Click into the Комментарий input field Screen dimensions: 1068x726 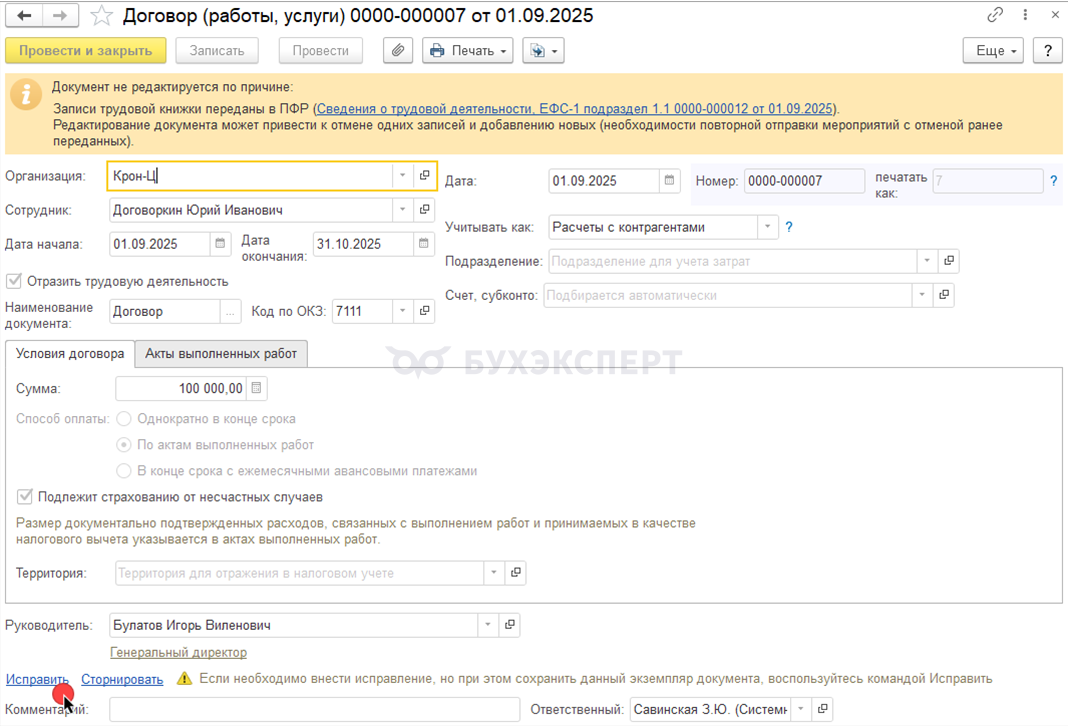tap(314, 709)
